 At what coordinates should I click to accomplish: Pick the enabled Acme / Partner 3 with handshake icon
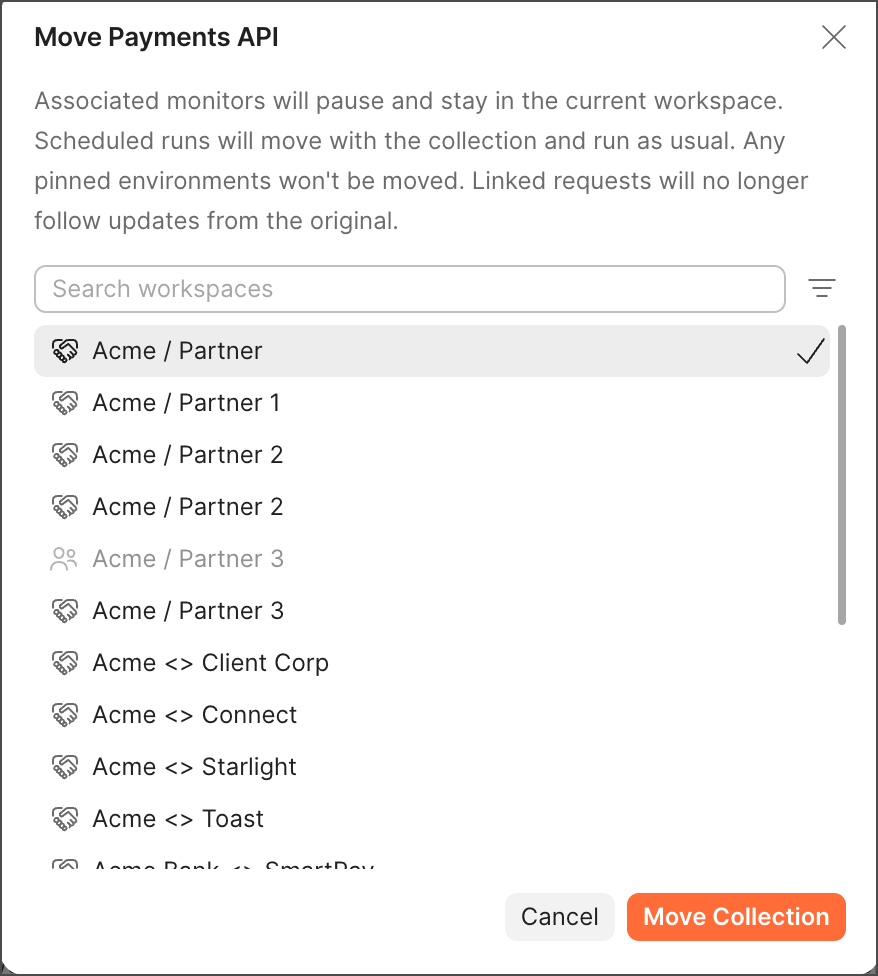click(x=188, y=611)
